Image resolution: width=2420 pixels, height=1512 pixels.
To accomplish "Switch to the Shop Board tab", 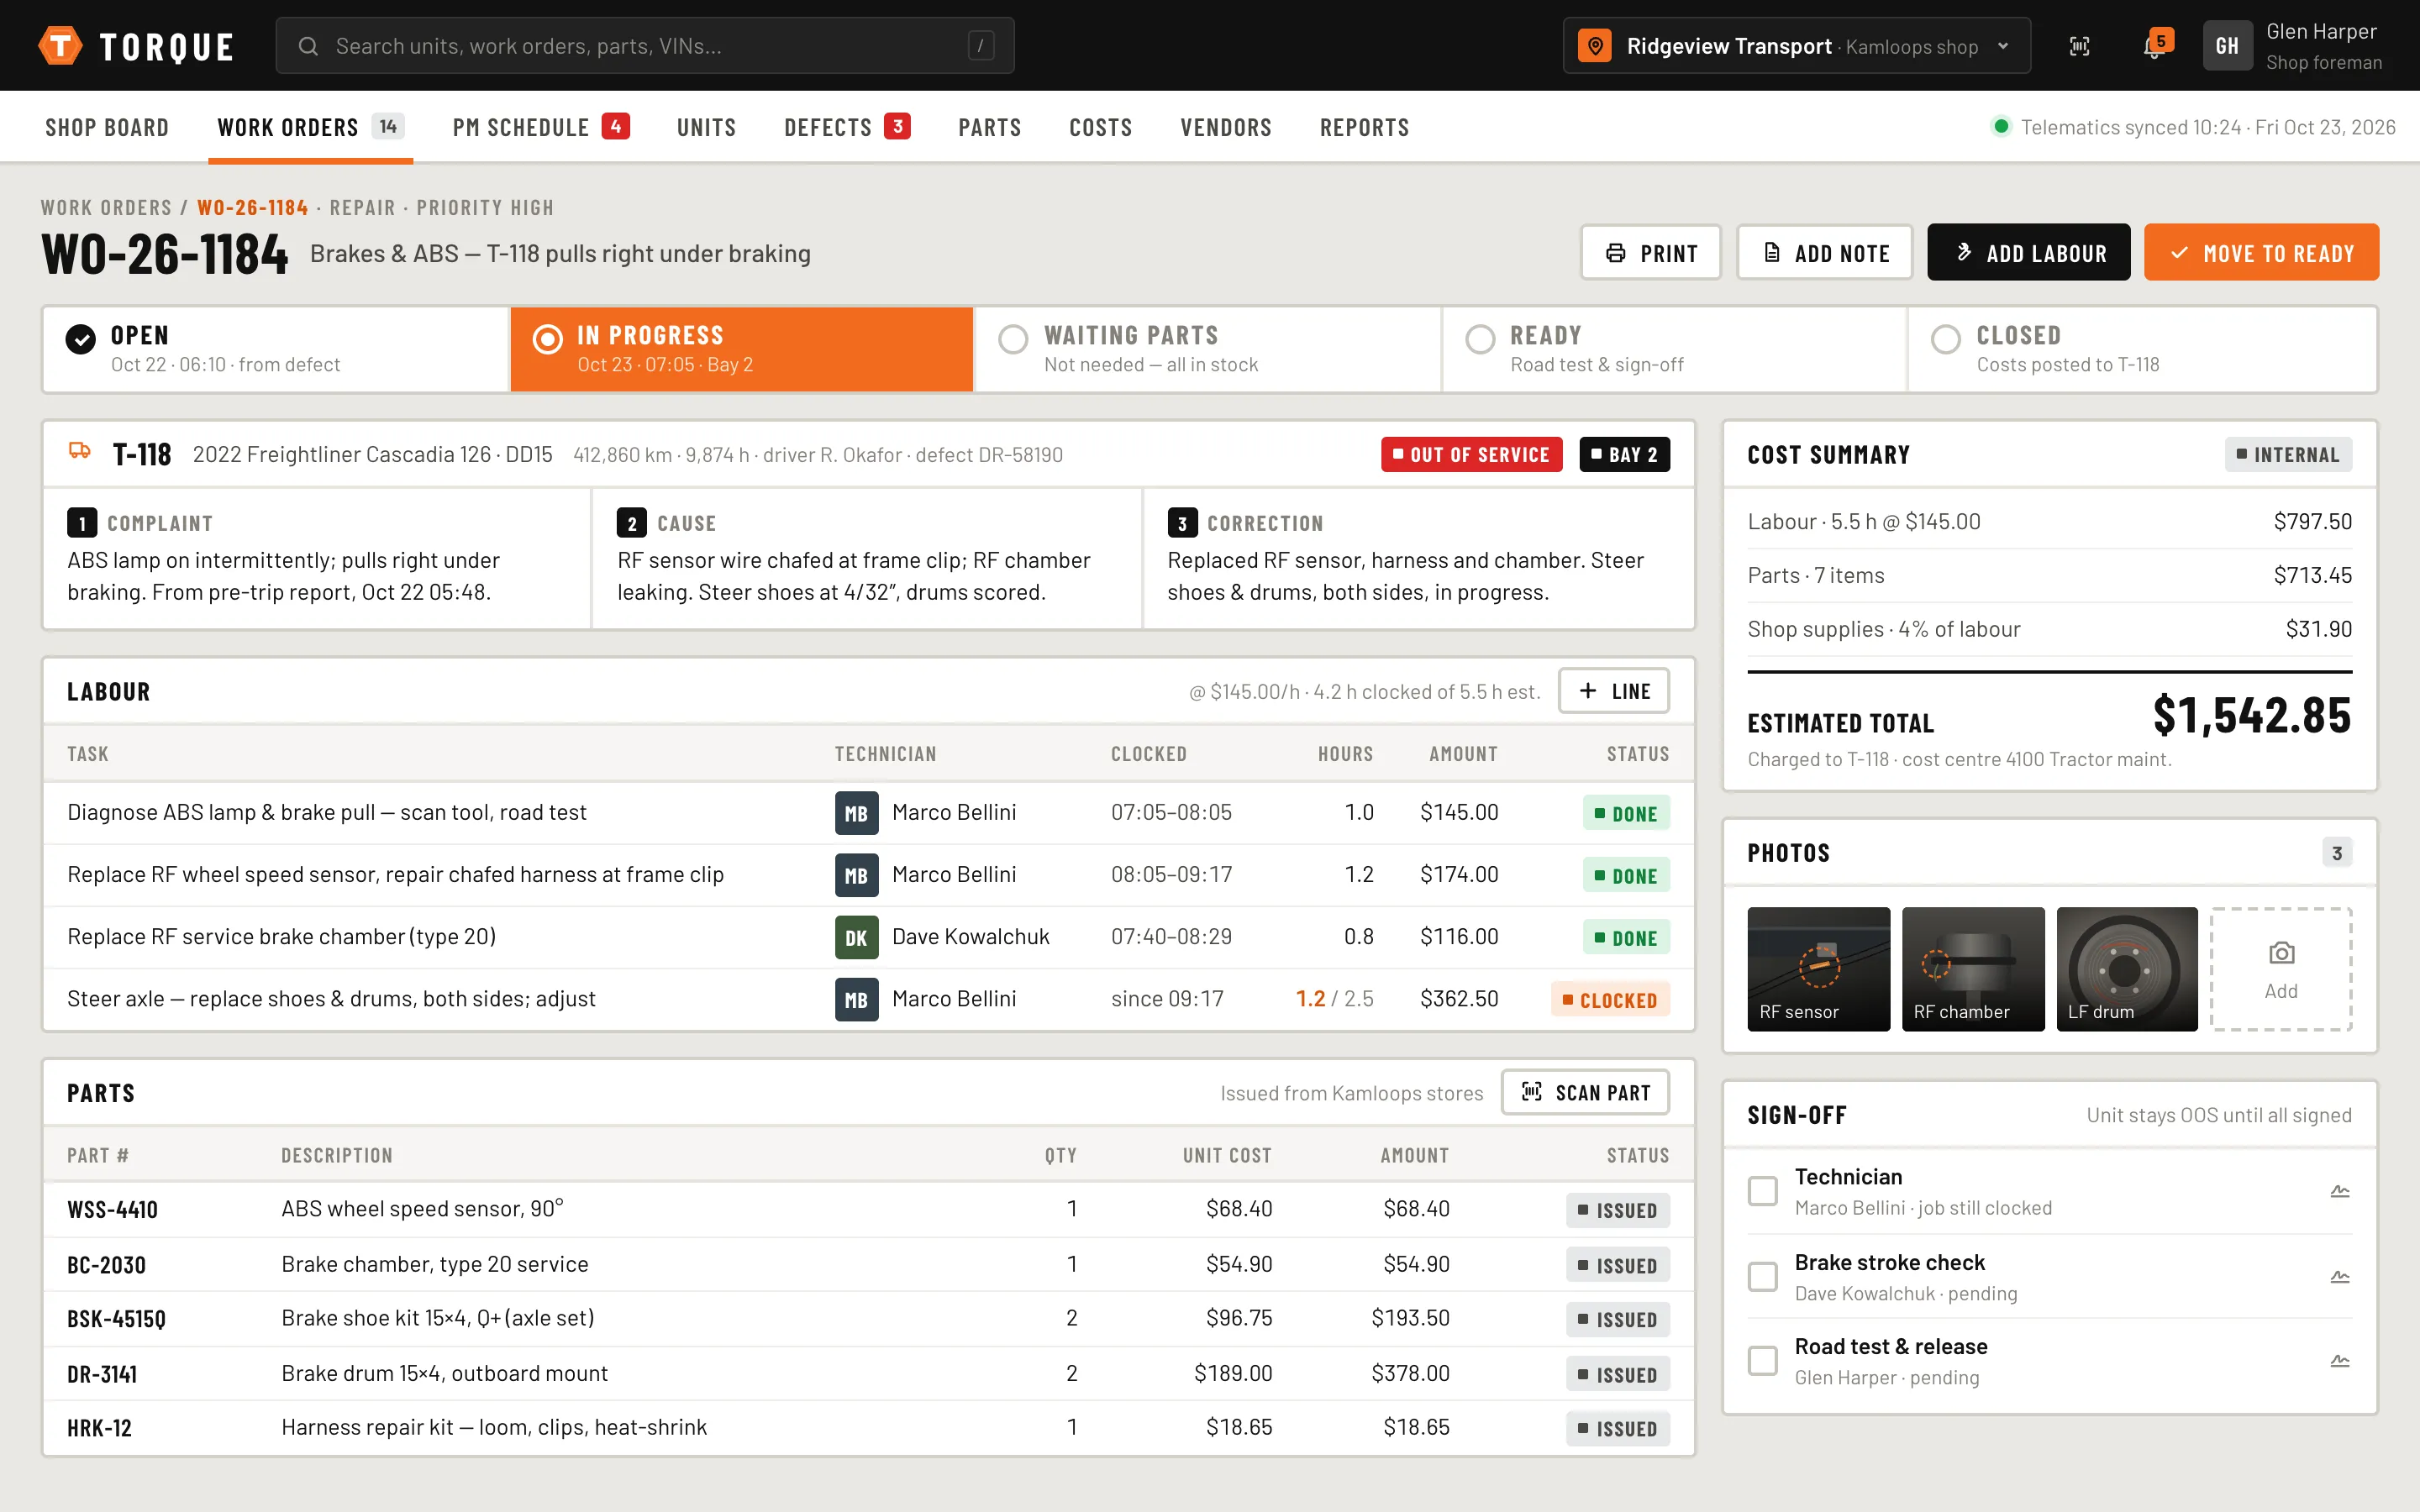I will pyautogui.click(x=107, y=127).
